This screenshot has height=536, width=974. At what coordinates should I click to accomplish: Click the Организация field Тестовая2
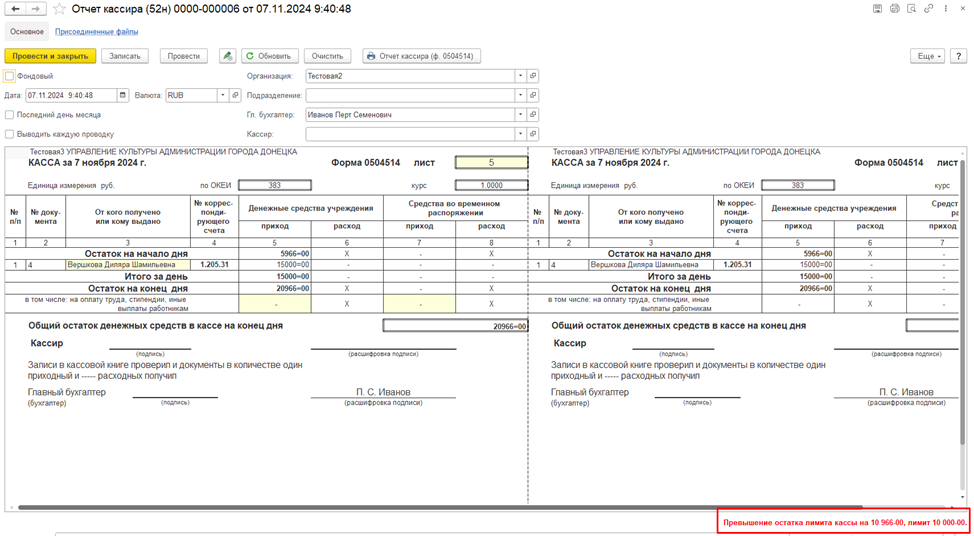pos(410,76)
